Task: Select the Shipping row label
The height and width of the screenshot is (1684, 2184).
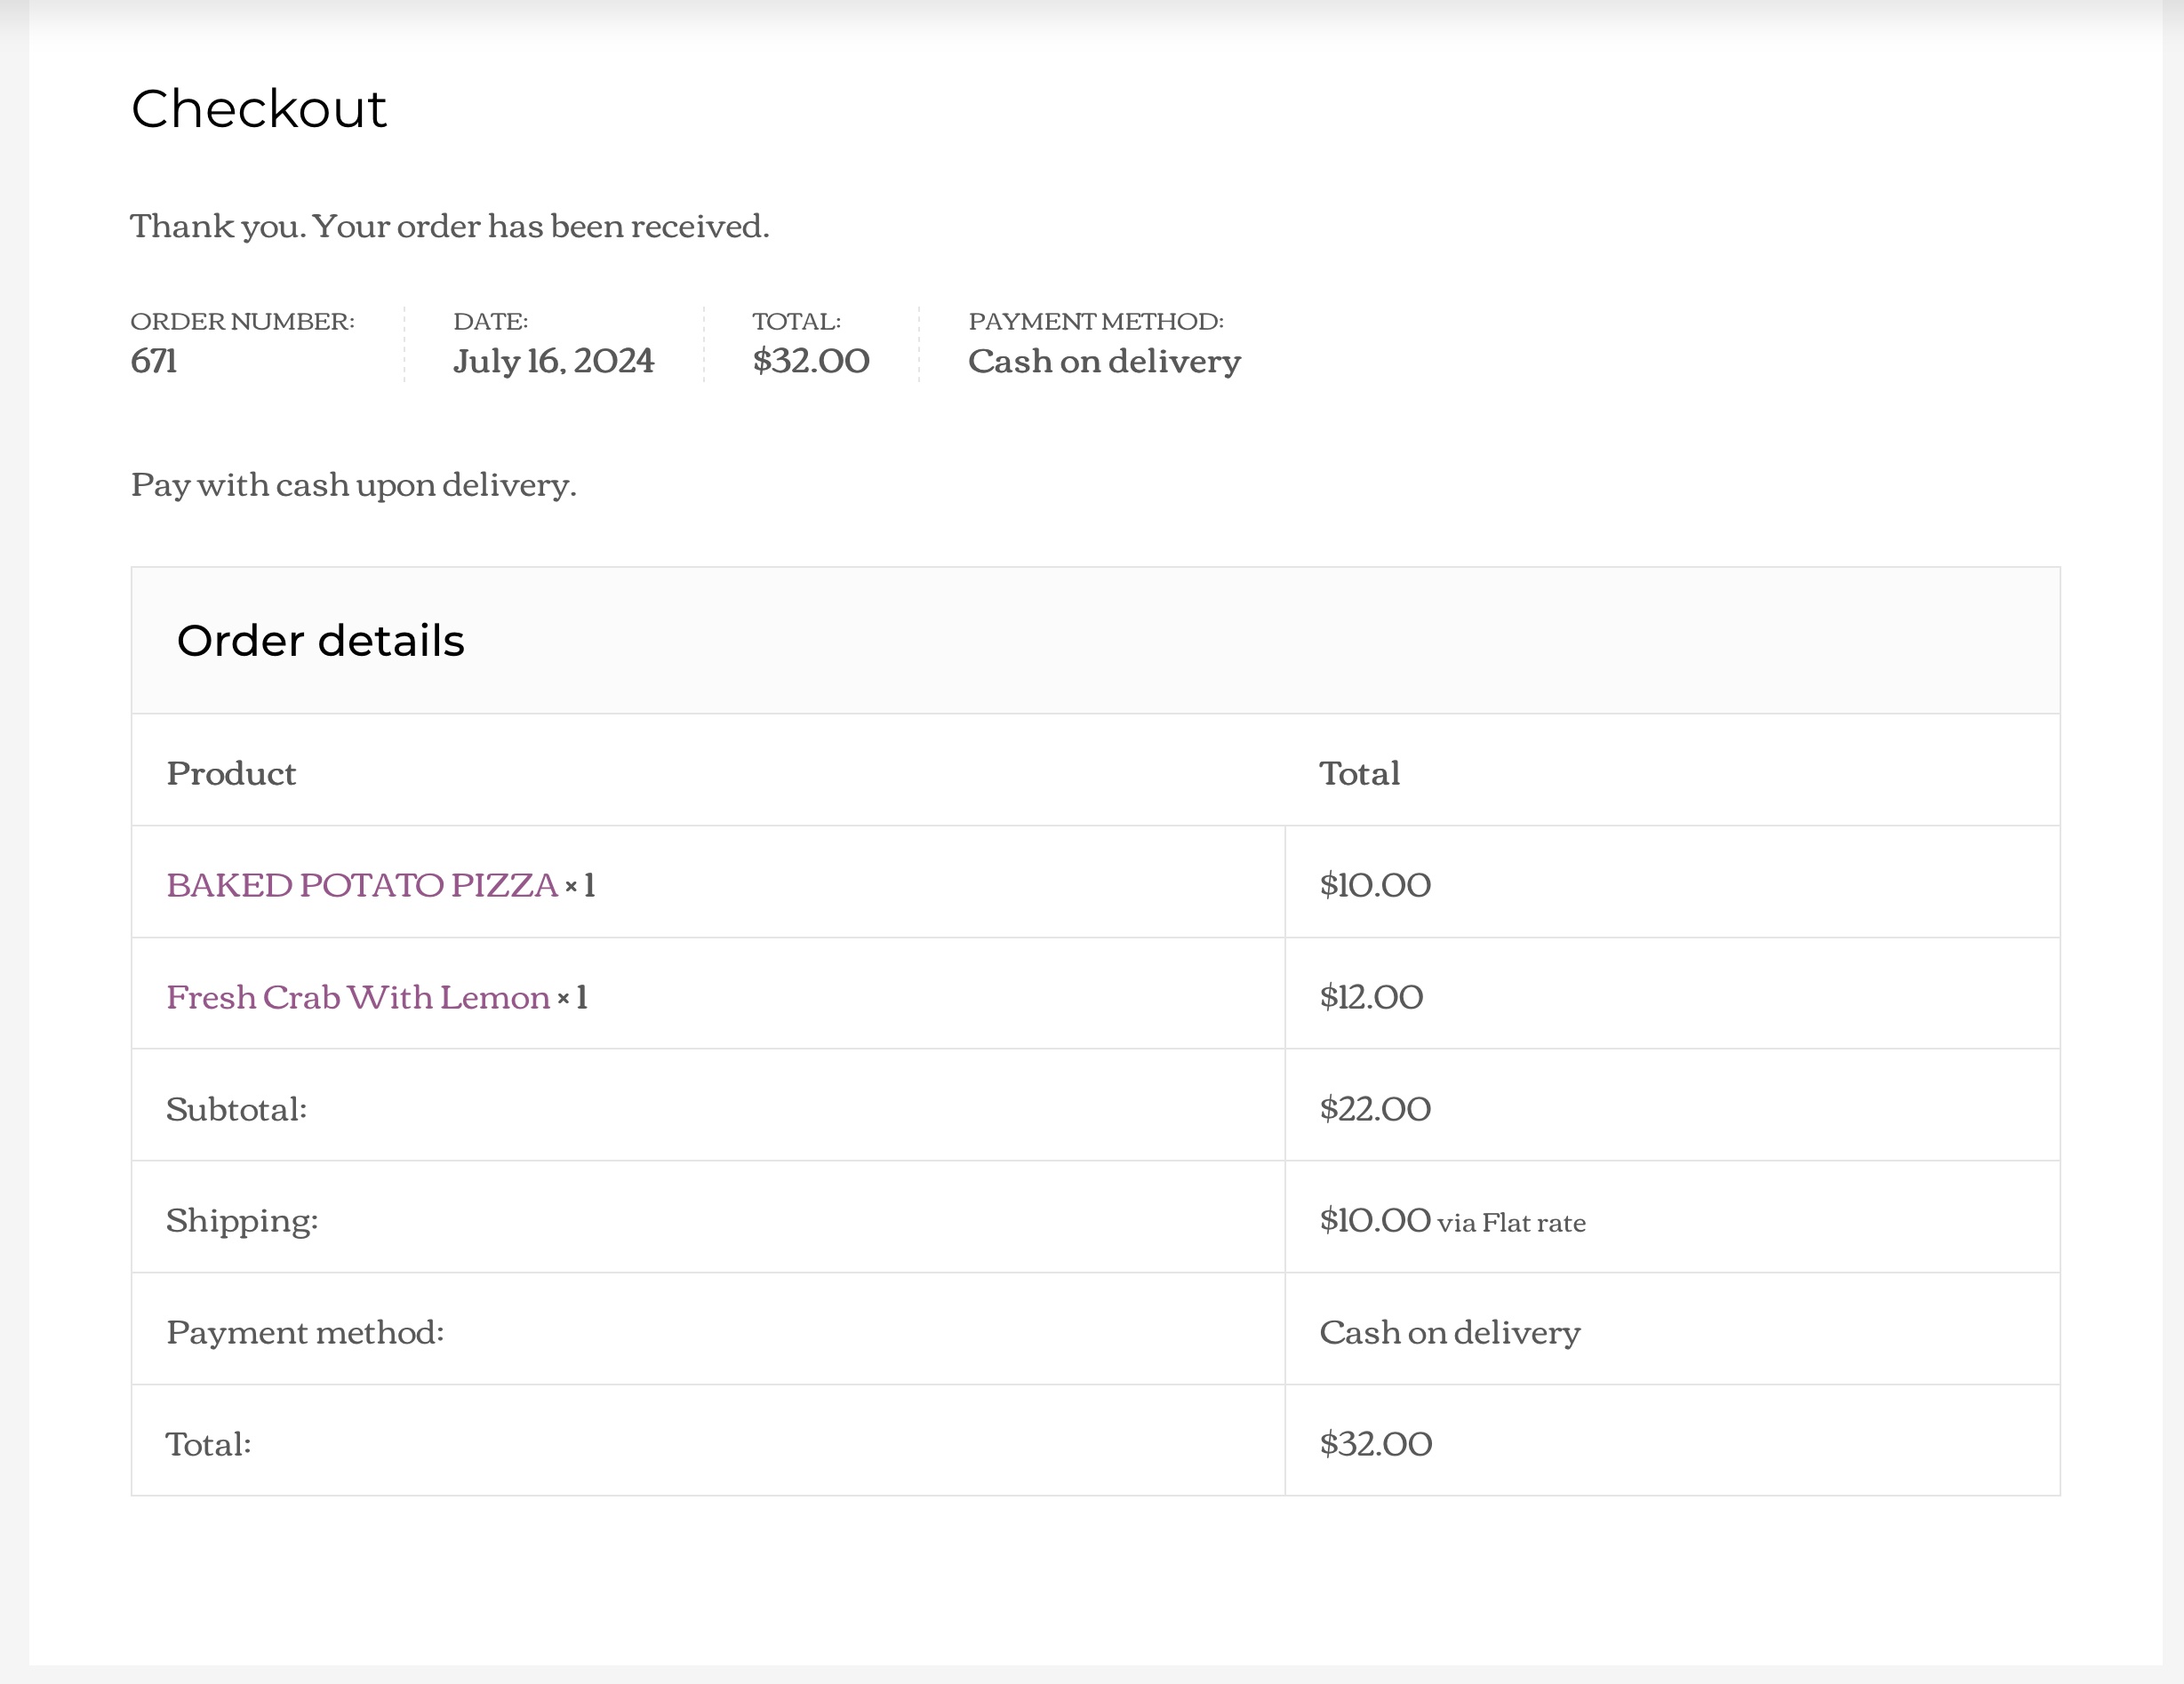Action: pos(242,1220)
